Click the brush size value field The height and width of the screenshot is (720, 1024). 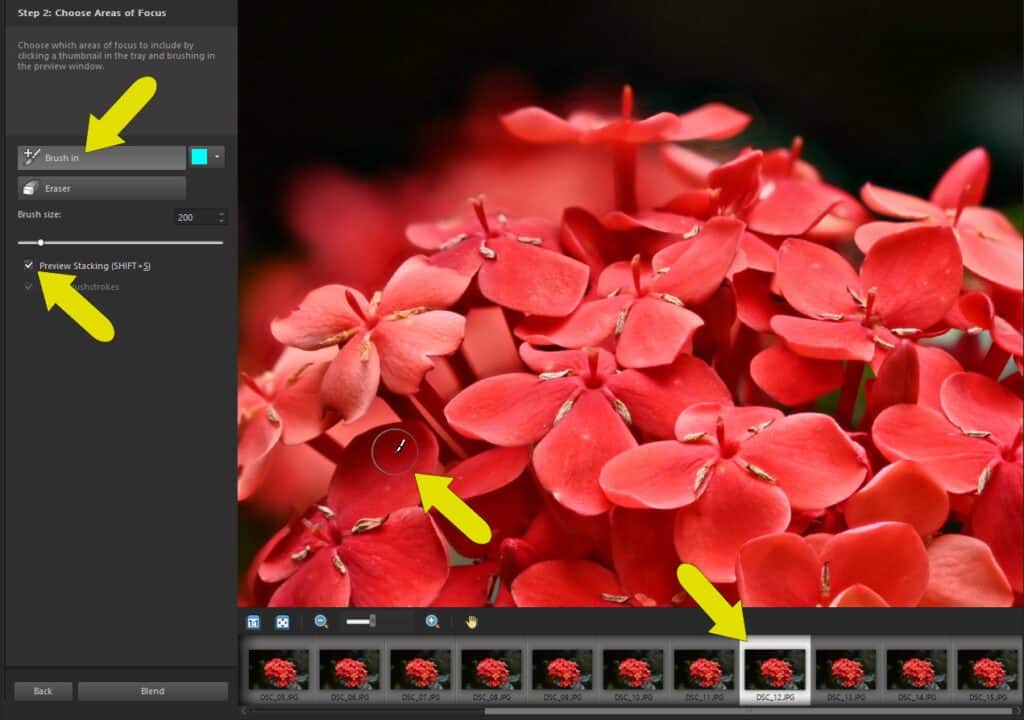(x=192, y=217)
